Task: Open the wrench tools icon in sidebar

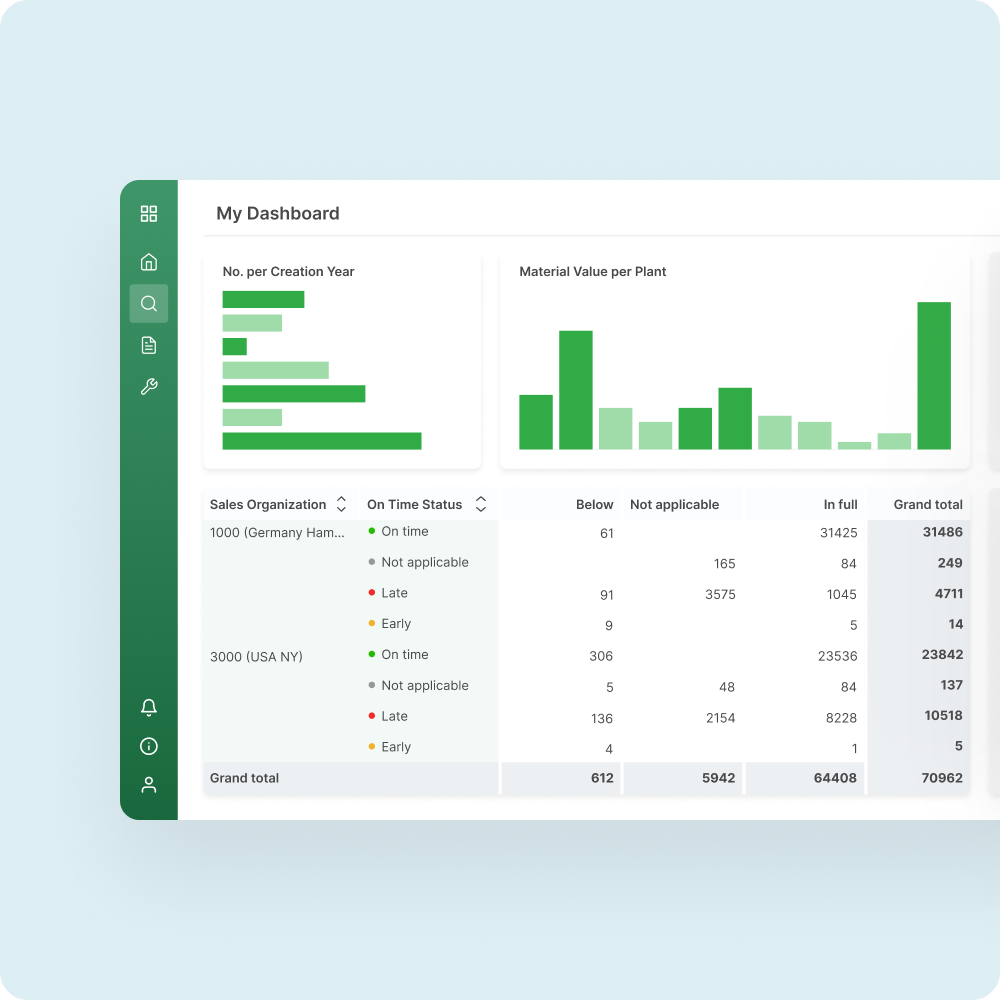Action: (149, 386)
